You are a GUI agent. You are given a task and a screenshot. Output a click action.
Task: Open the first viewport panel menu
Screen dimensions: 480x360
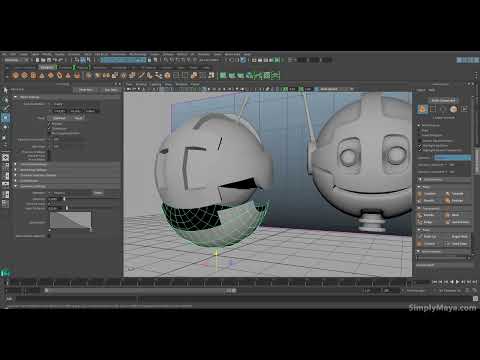(129, 84)
